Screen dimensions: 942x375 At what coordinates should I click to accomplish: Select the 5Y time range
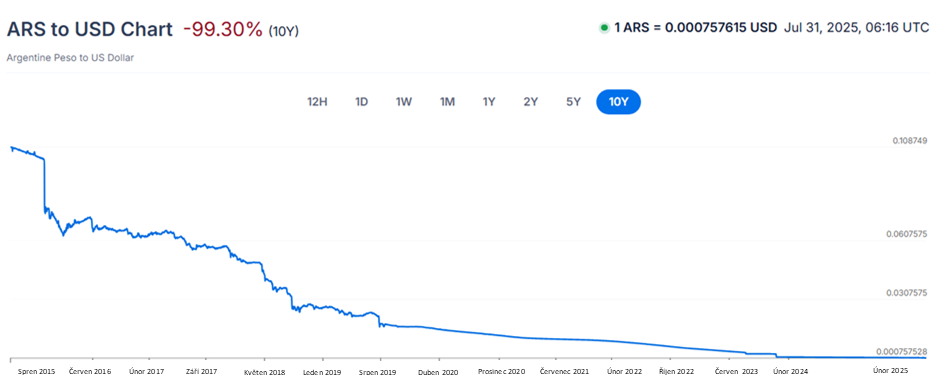573,102
